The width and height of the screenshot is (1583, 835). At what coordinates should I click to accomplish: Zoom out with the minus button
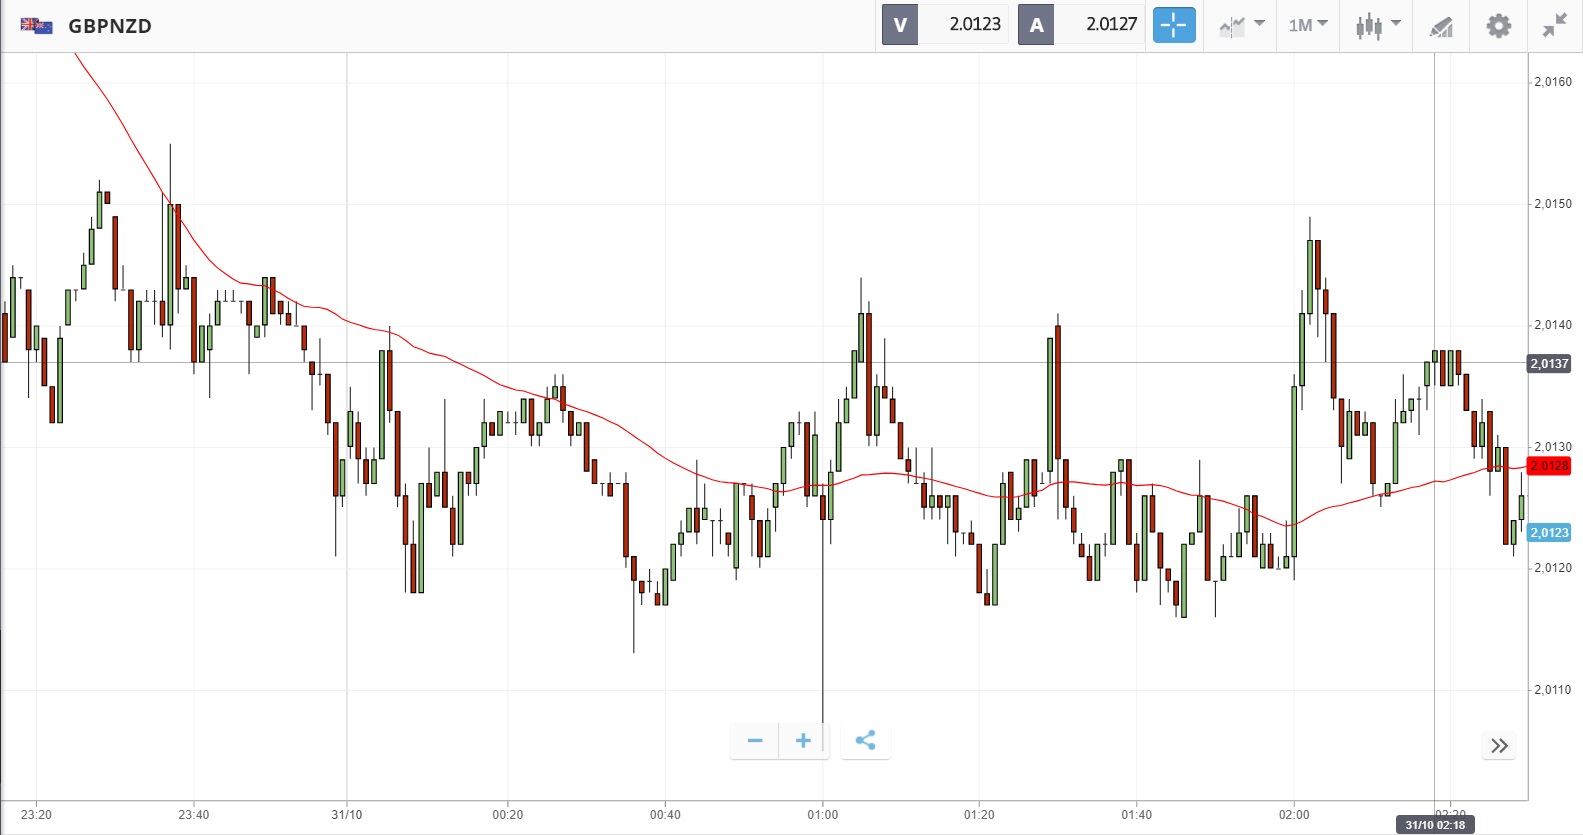click(x=755, y=740)
